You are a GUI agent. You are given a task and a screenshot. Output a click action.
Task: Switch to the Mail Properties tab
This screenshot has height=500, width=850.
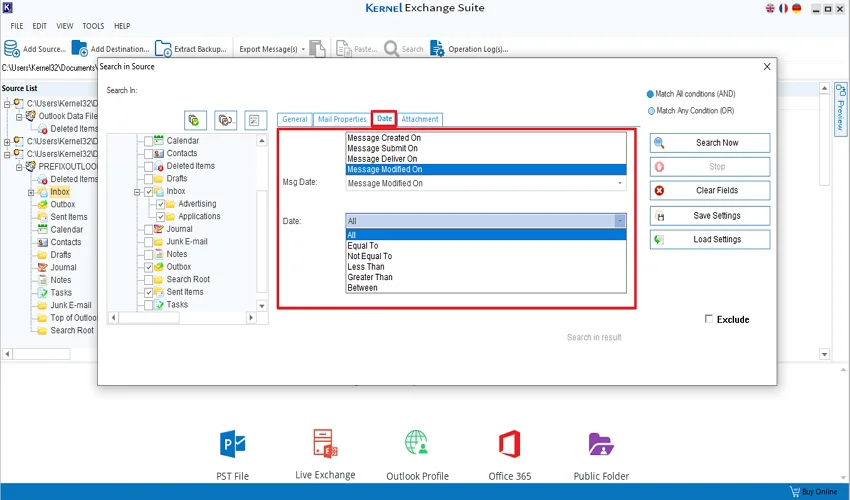coord(342,119)
